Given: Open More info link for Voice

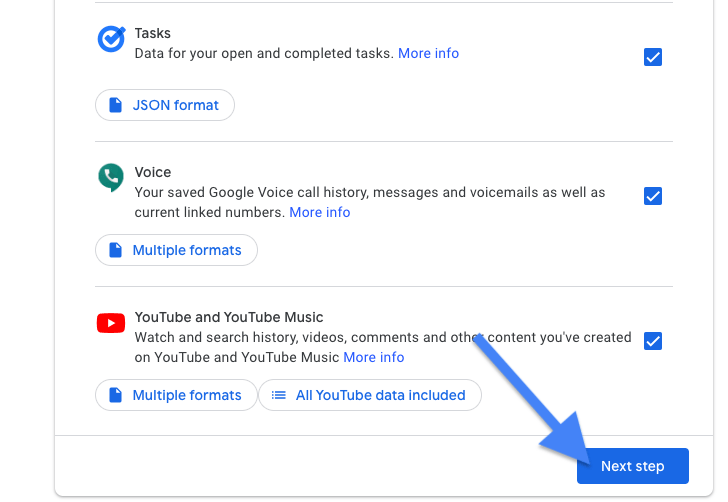Looking at the screenshot, I should pos(320,212).
